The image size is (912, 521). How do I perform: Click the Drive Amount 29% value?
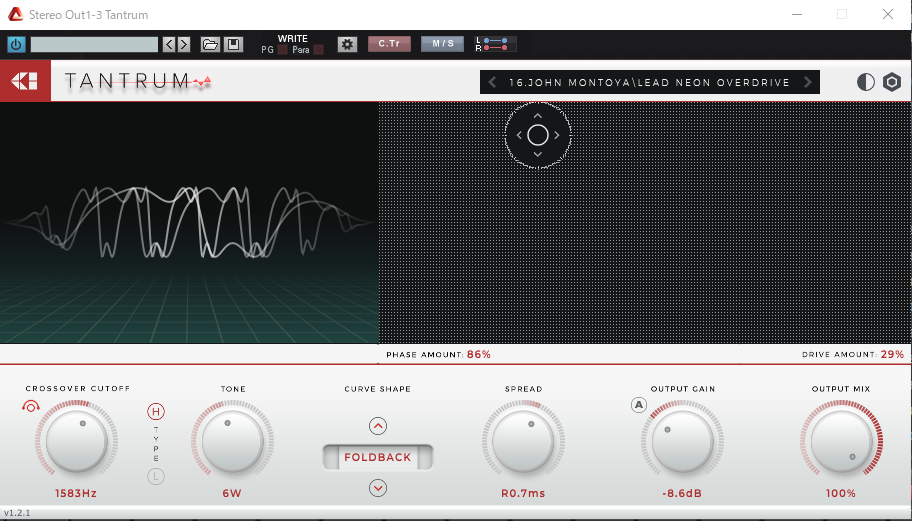tap(892, 354)
